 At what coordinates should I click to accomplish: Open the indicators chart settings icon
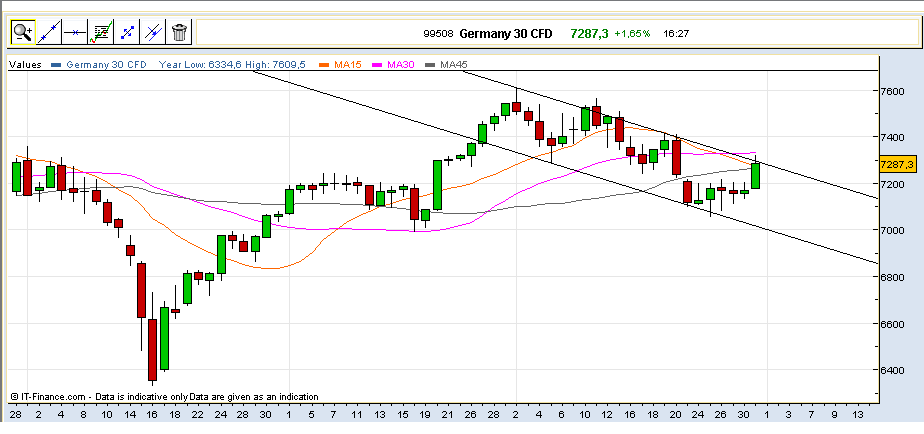(x=101, y=32)
